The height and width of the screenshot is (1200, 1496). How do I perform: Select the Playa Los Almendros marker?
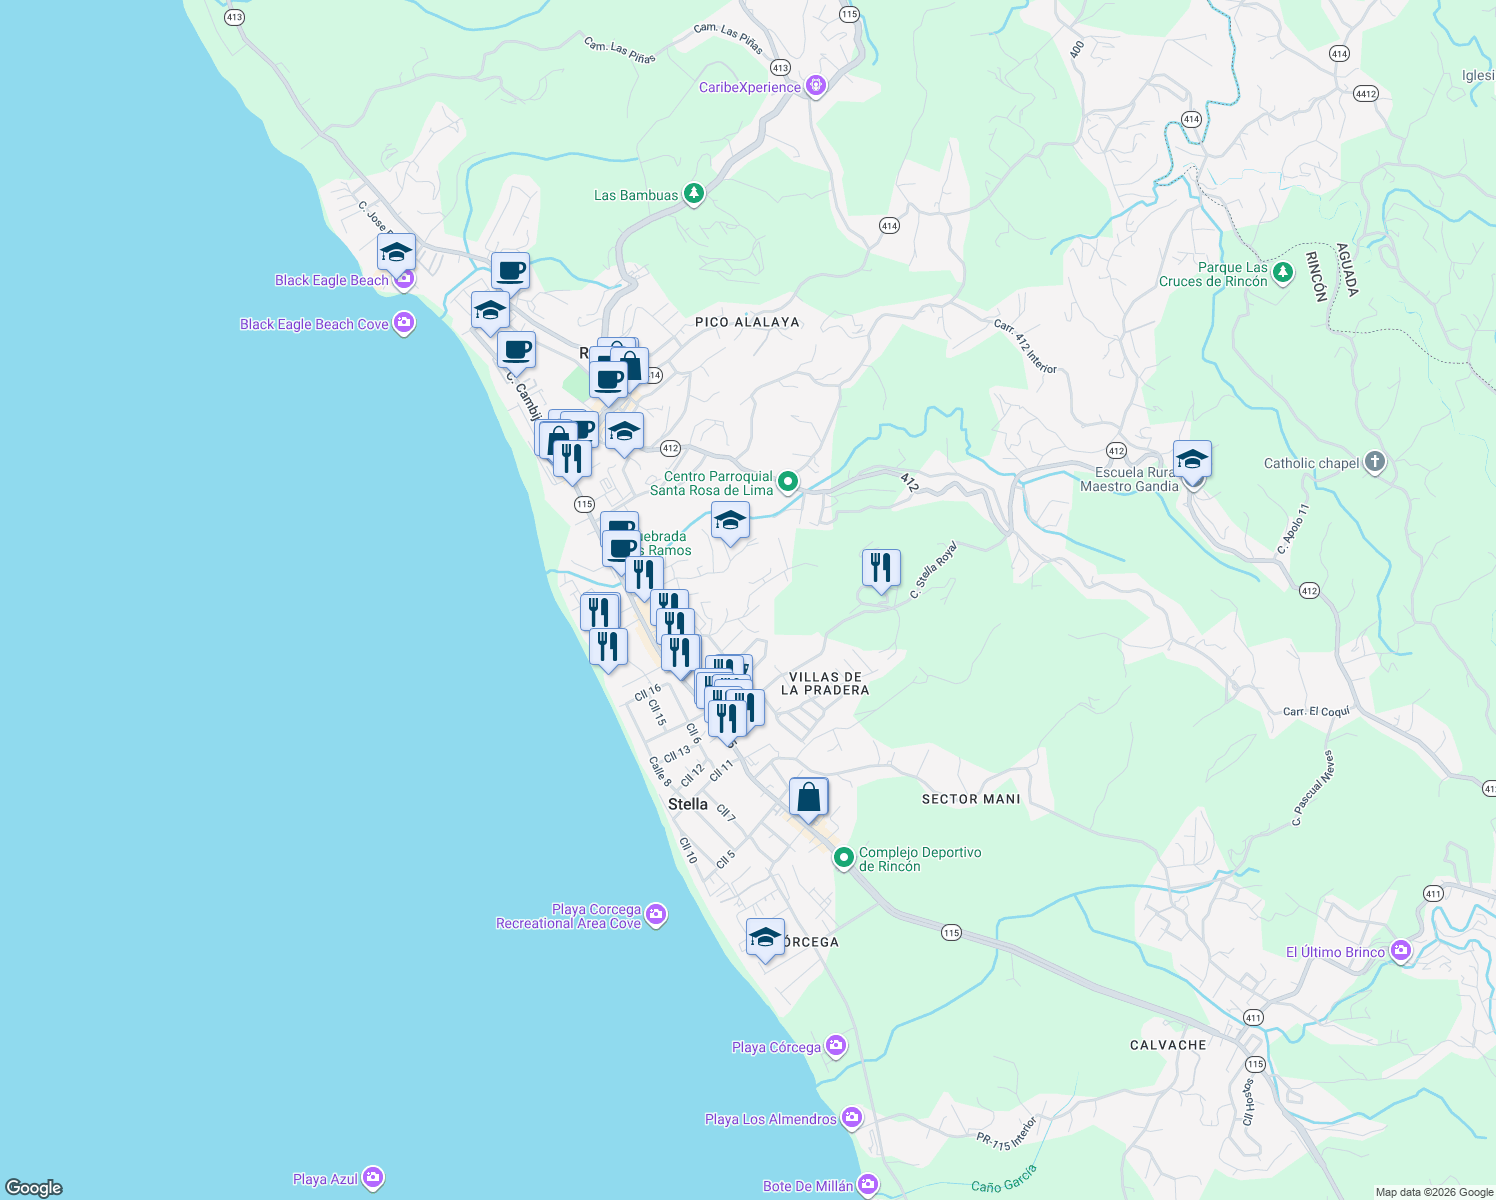(852, 1119)
